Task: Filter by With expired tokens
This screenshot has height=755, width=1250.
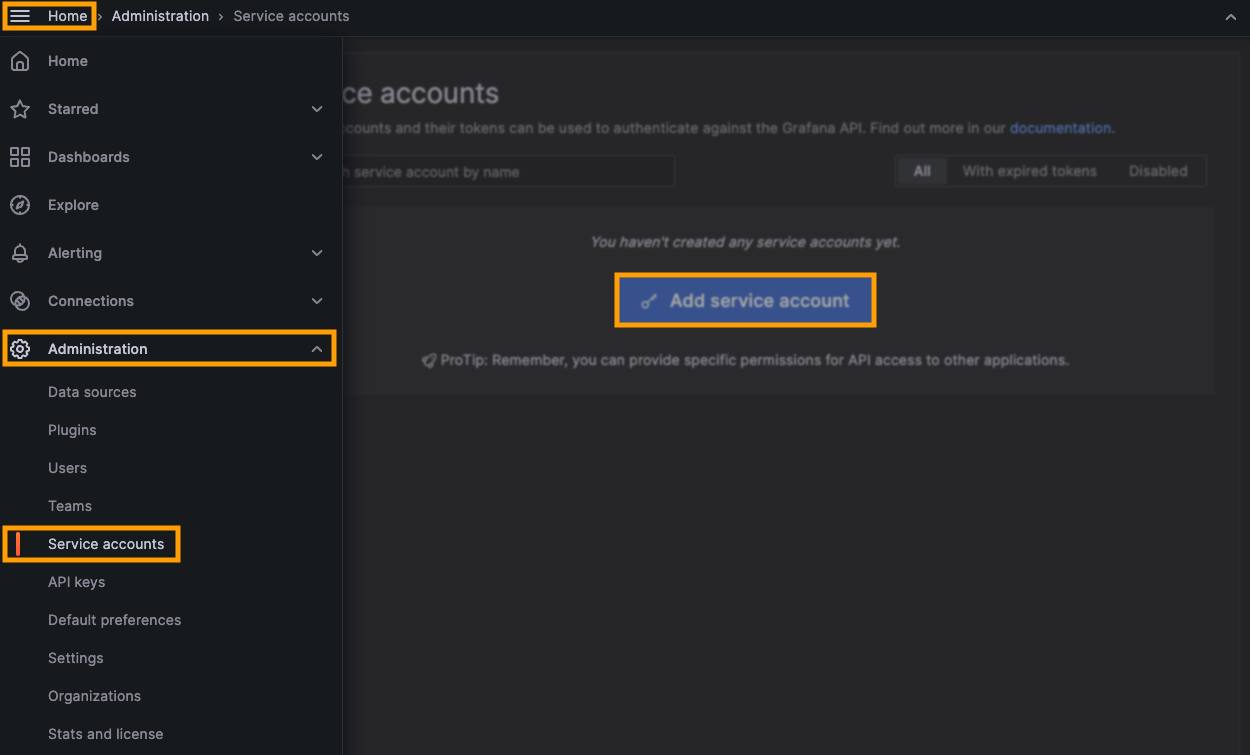Action: (x=1029, y=171)
